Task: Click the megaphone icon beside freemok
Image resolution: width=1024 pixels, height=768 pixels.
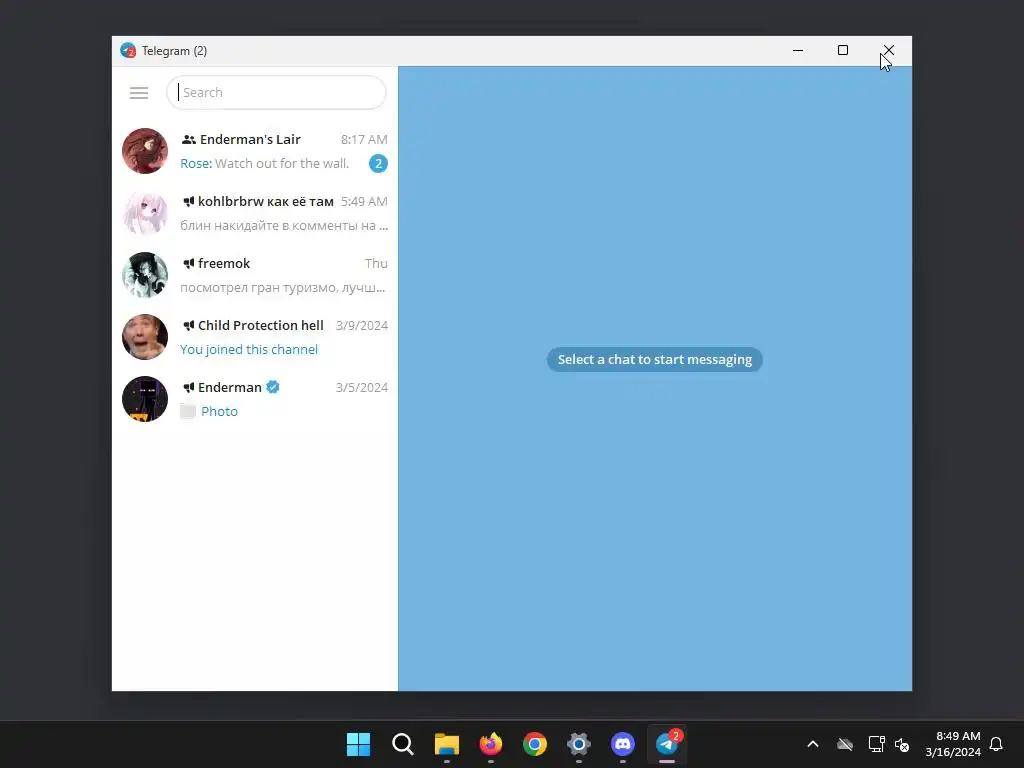Action: [189, 263]
